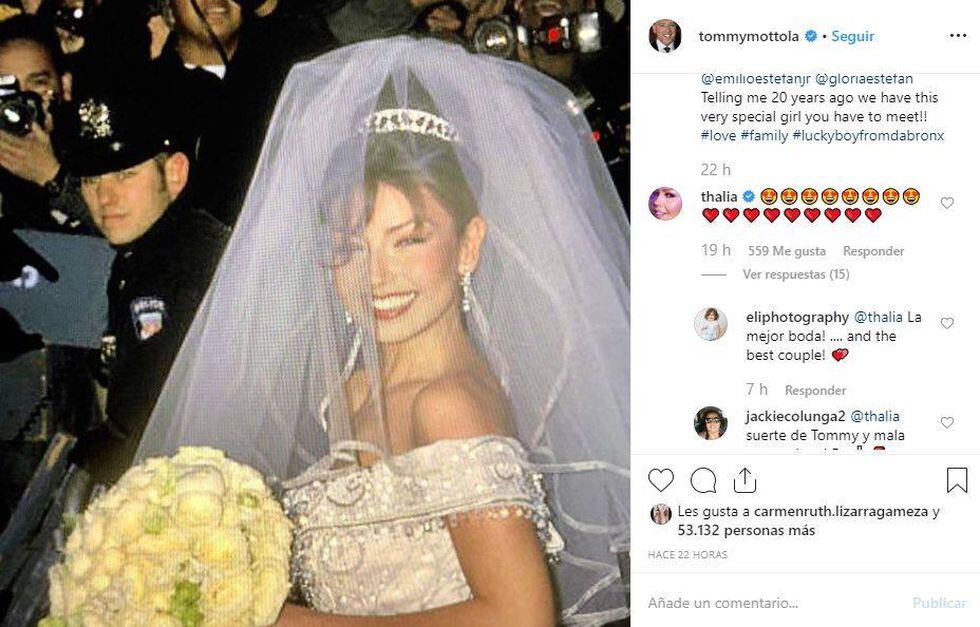Open tommymottola's profile picture

(665, 36)
